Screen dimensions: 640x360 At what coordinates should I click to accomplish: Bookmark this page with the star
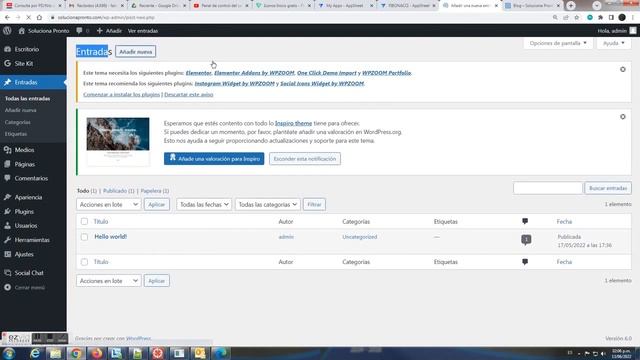tap(577, 18)
